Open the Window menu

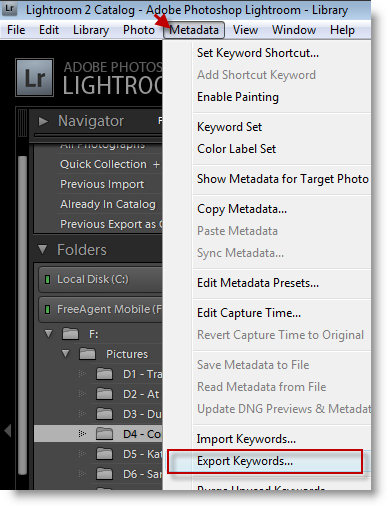click(x=294, y=30)
